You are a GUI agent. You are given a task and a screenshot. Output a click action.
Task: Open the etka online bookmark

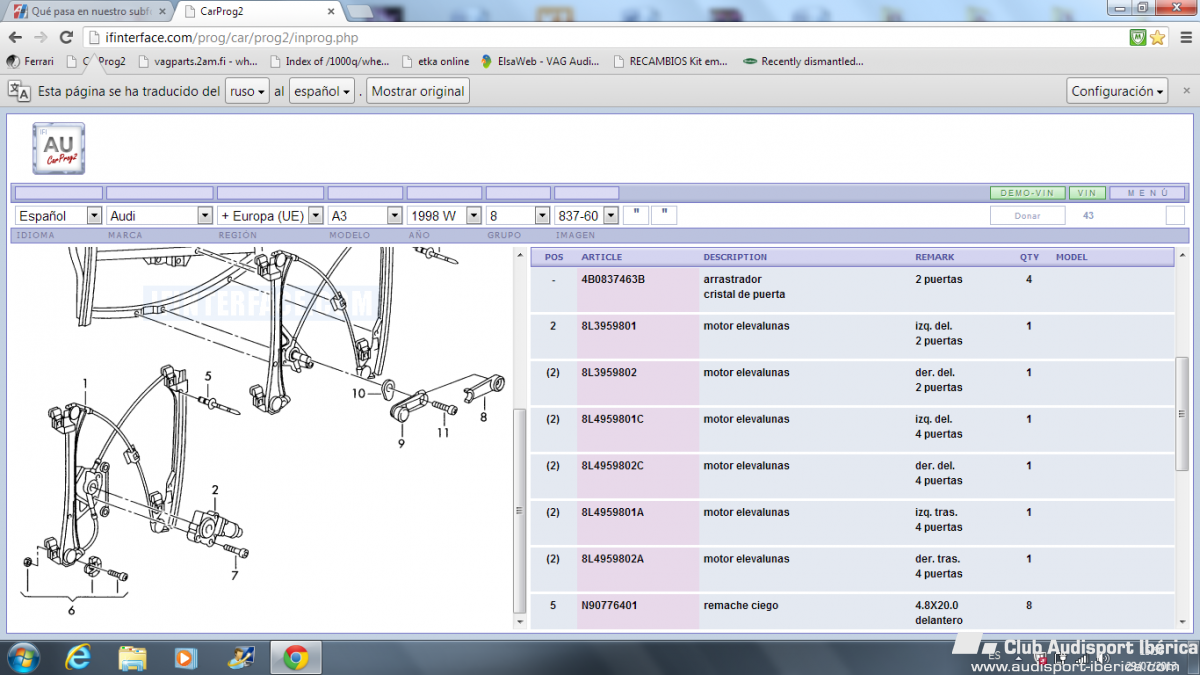pos(436,61)
